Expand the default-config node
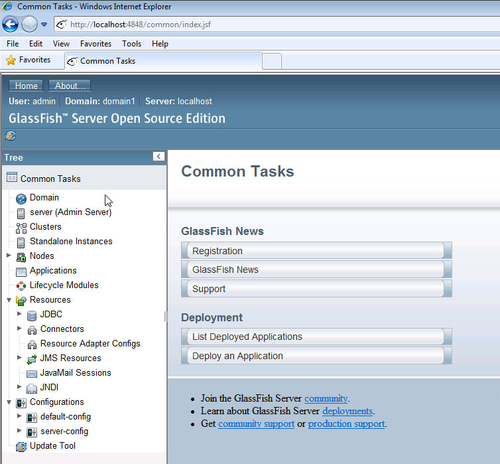The width and height of the screenshot is (500, 464). tap(19, 416)
